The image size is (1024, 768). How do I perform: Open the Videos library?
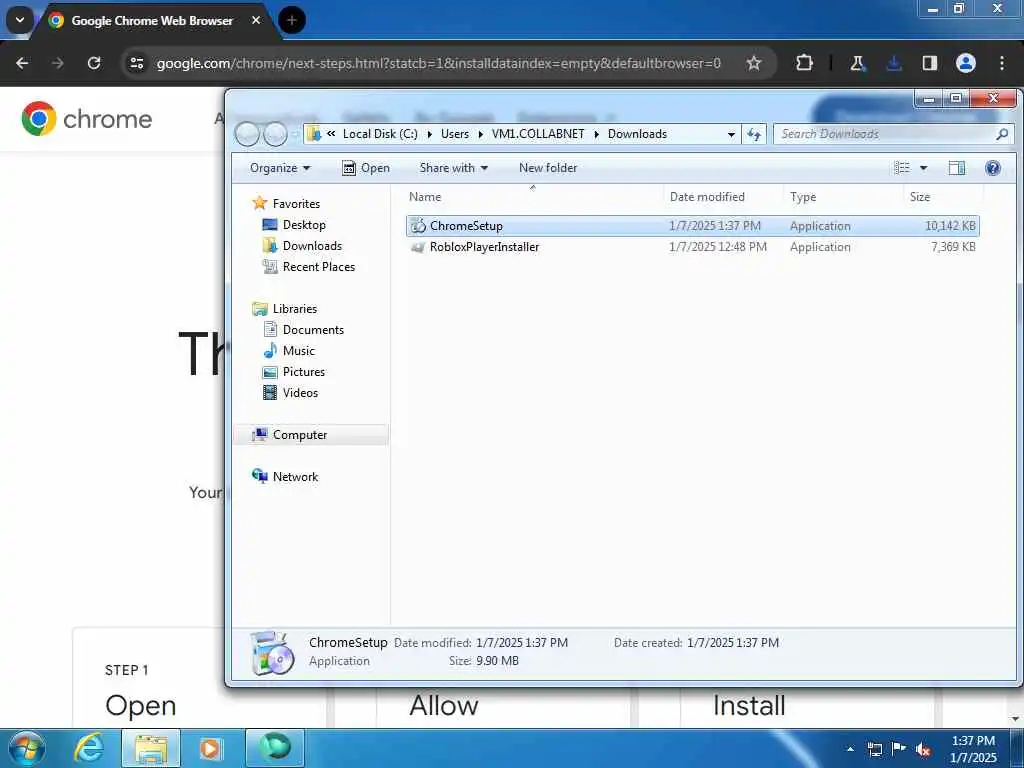pos(300,392)
